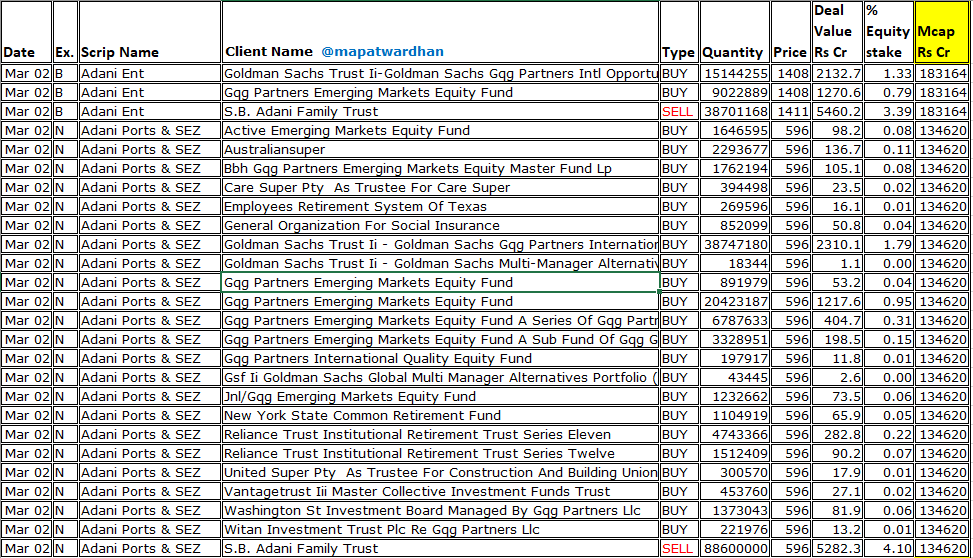Click the deal value 282.8 cell

(x=836, y=434)
